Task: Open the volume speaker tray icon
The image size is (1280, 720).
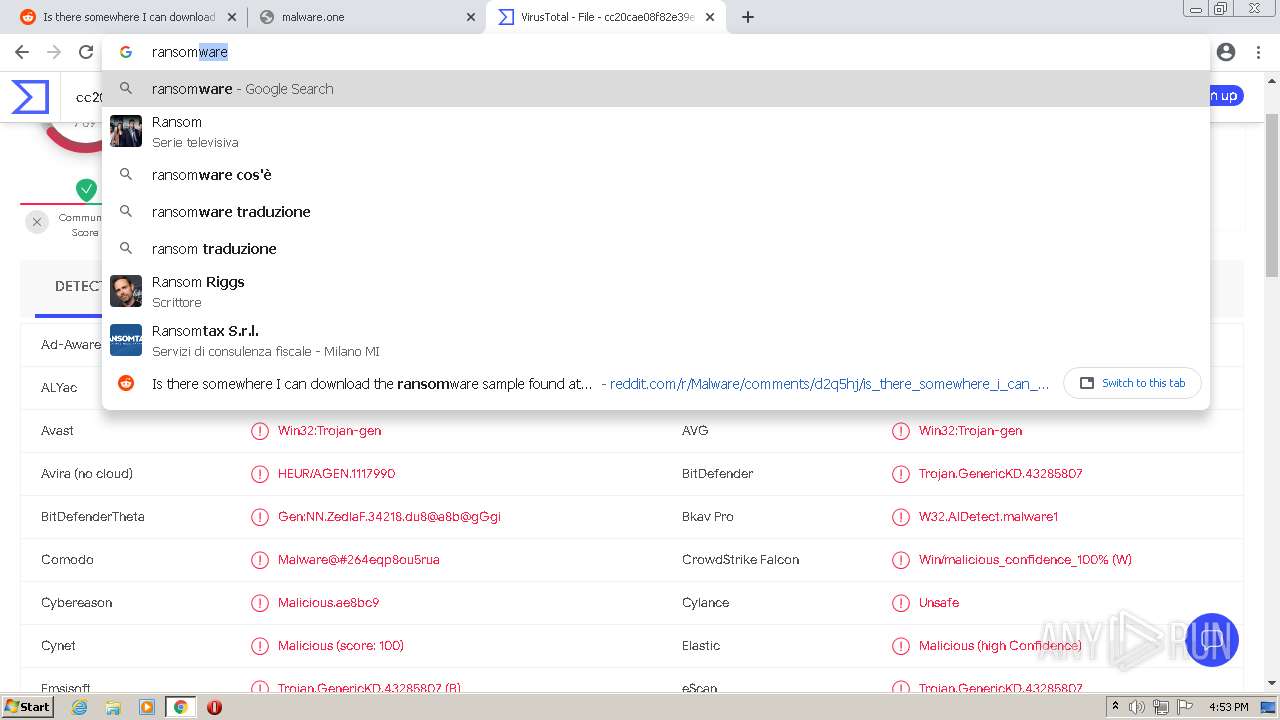Action: 1137,707
